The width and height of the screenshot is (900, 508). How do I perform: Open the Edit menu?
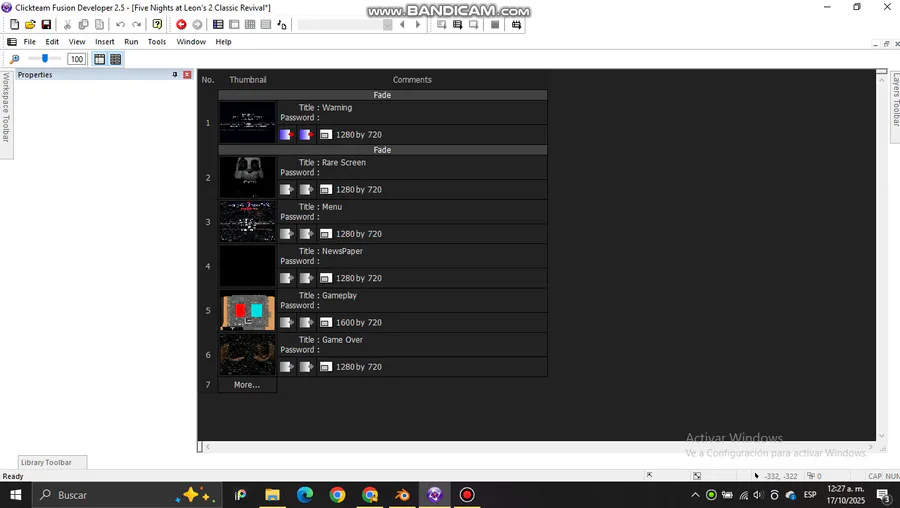(52, 42)
